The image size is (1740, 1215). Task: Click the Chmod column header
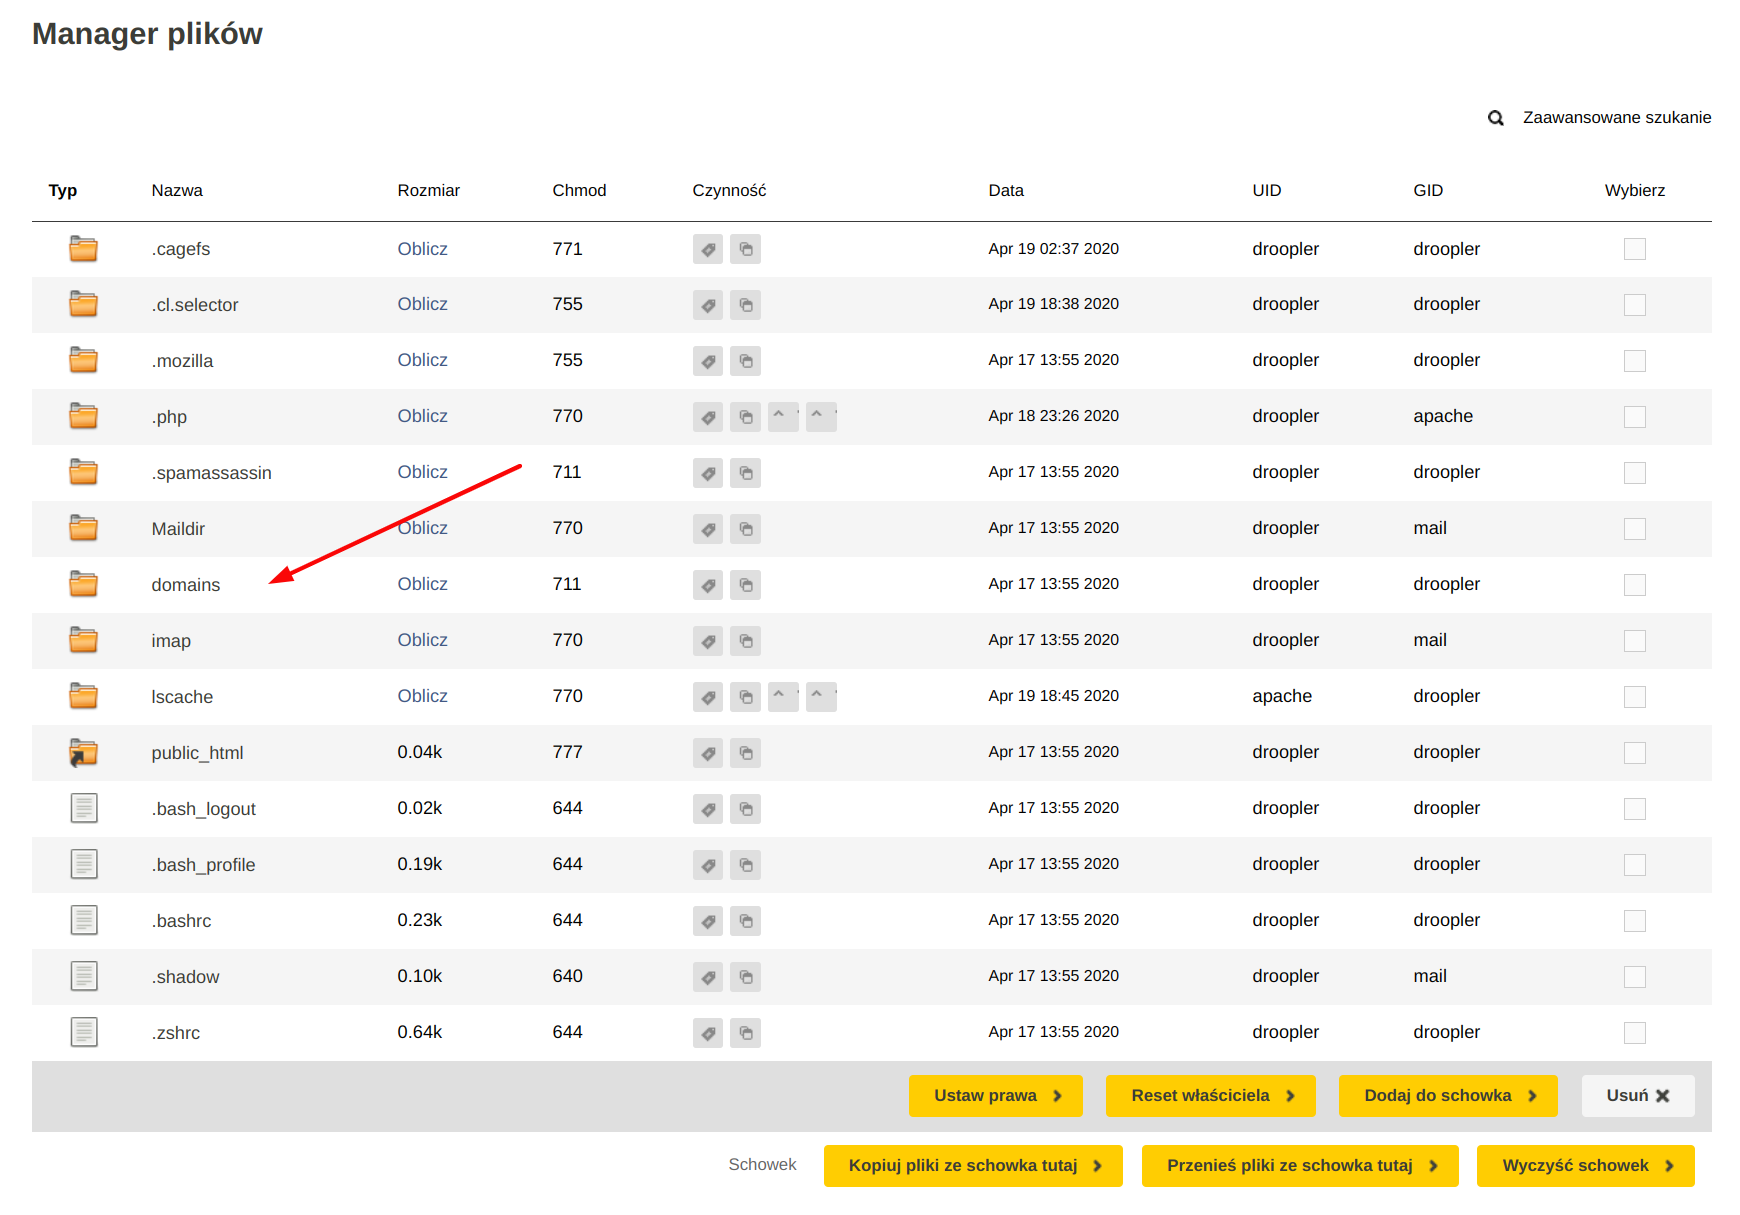579,190
